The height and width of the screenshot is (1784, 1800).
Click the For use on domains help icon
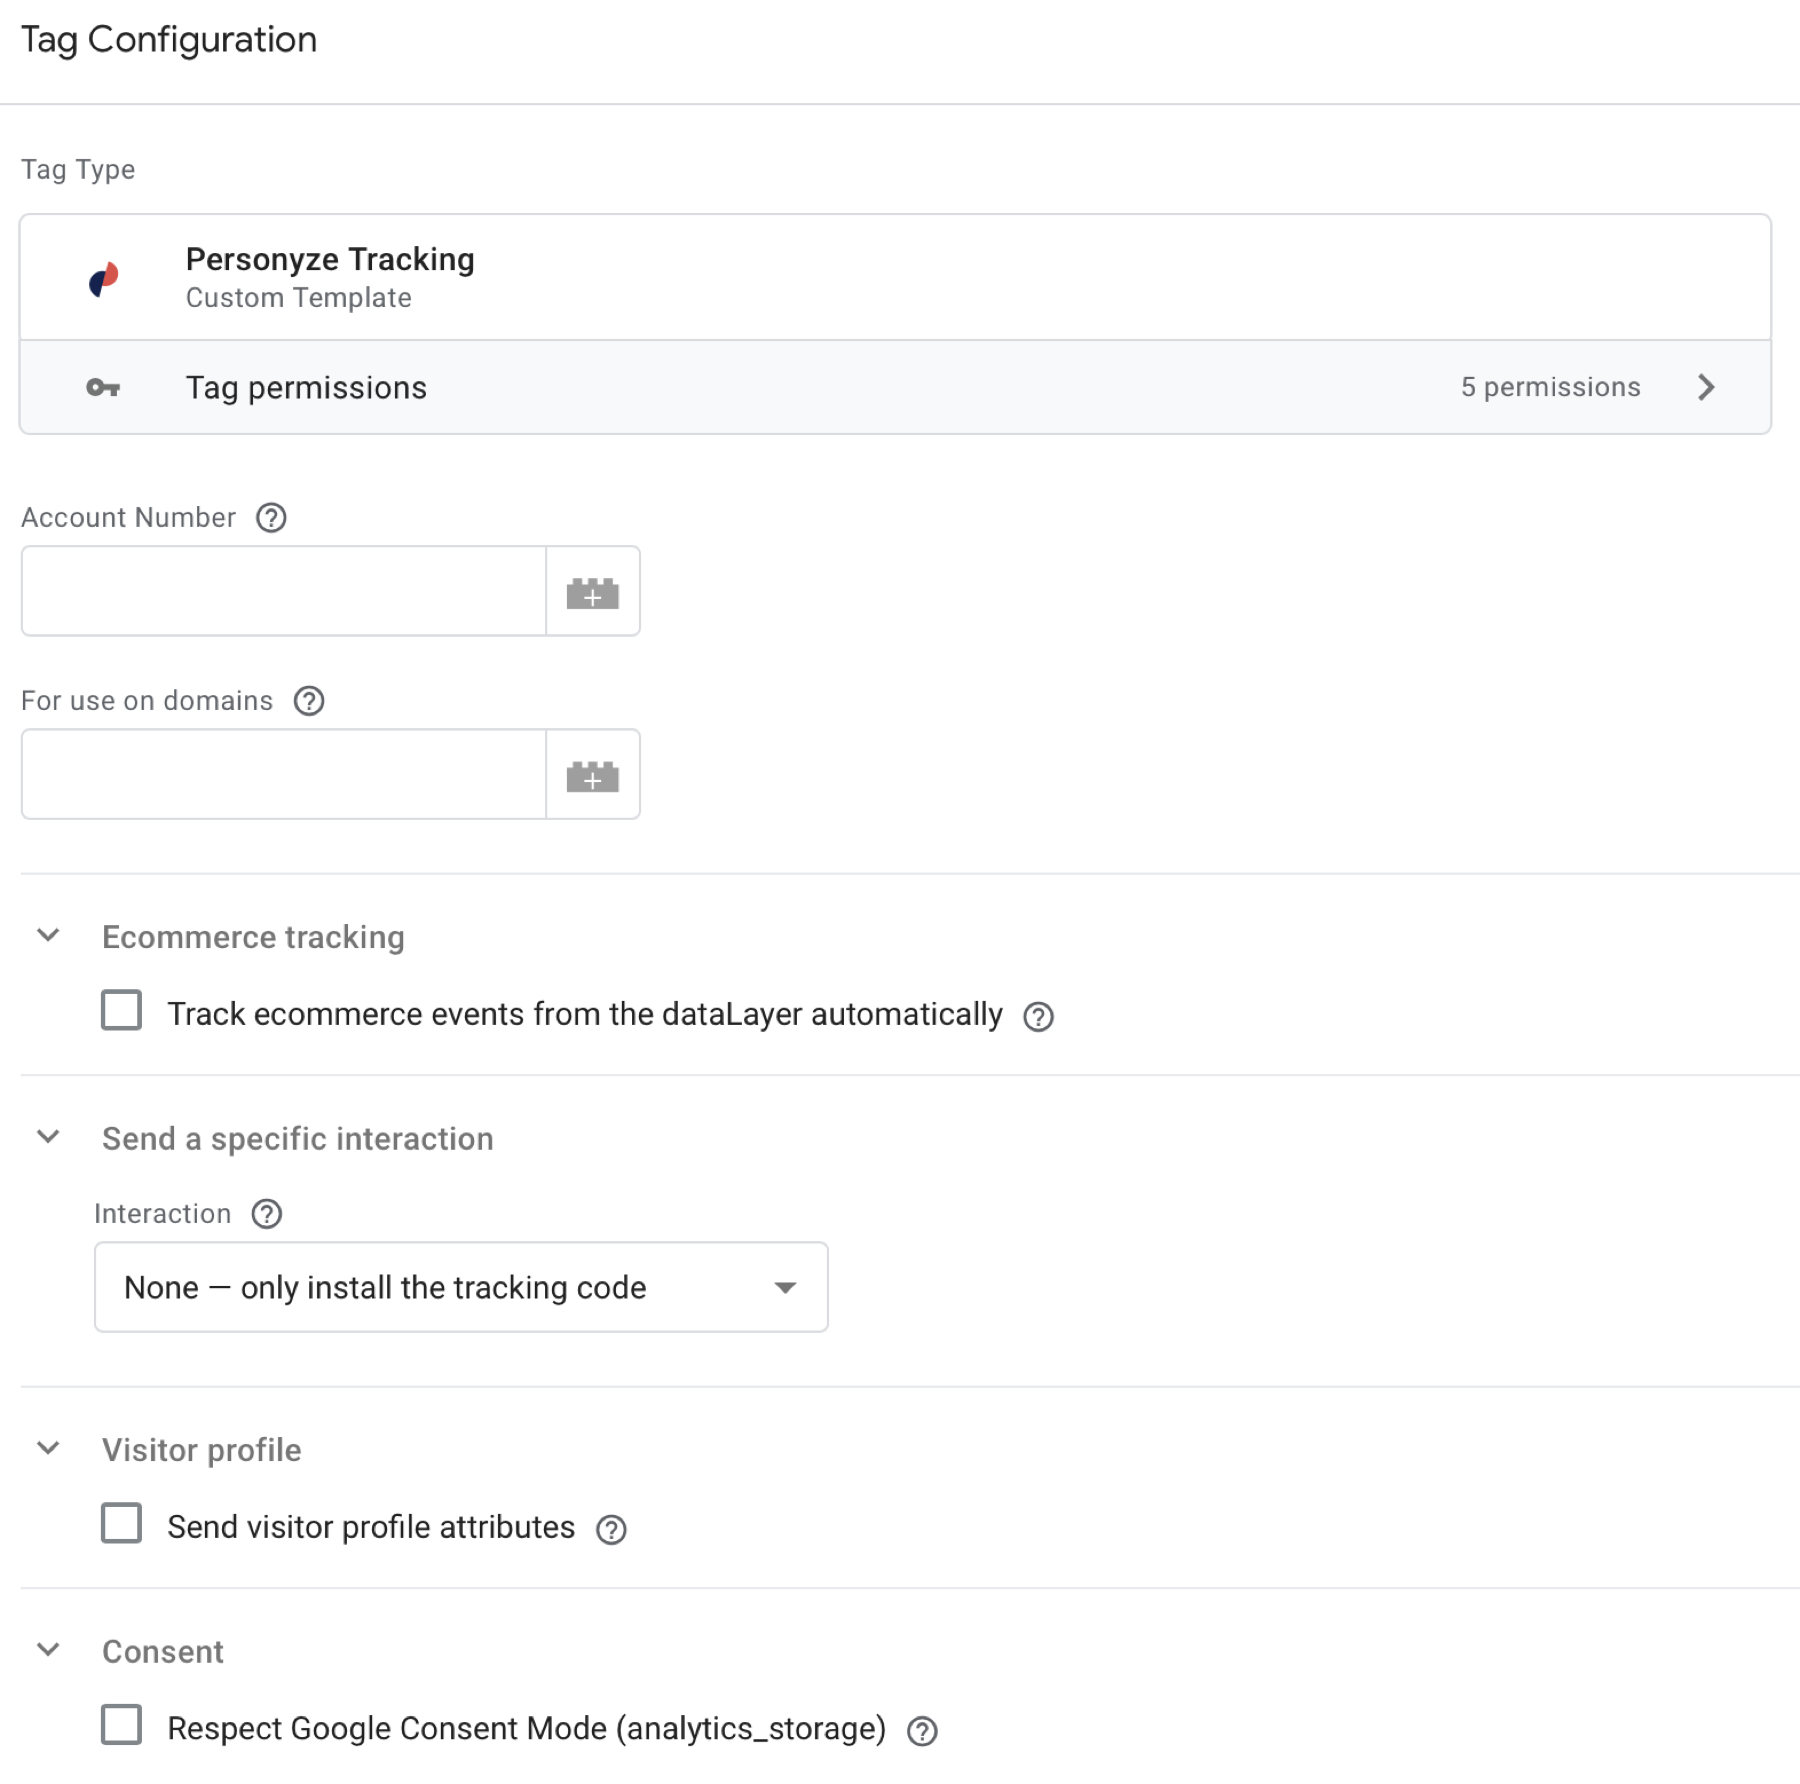coord(309,700)
